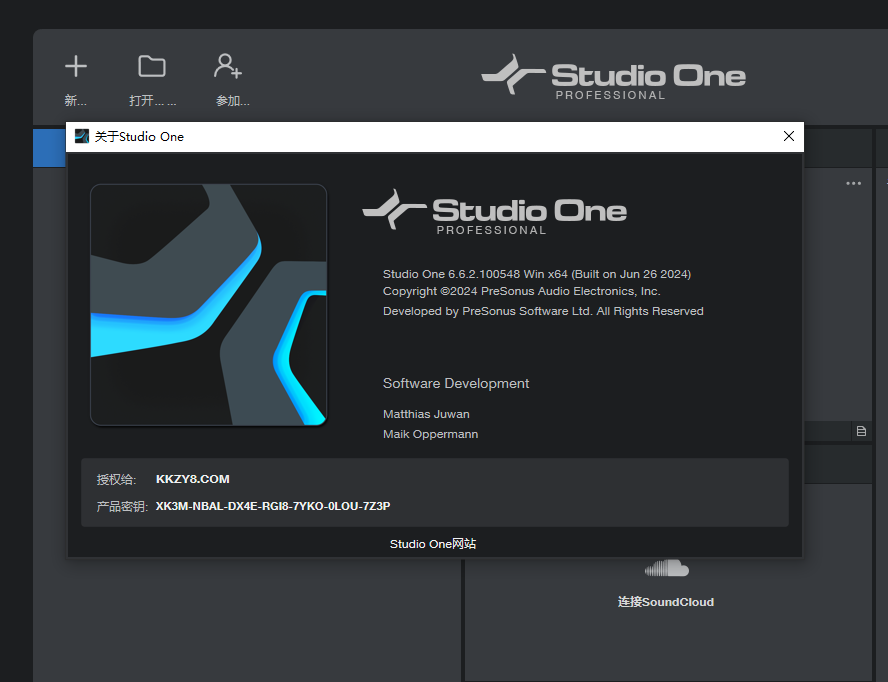Click the name Maik Oppermann
This screenshot has width=888, height=682.
(x=430, y=434)
